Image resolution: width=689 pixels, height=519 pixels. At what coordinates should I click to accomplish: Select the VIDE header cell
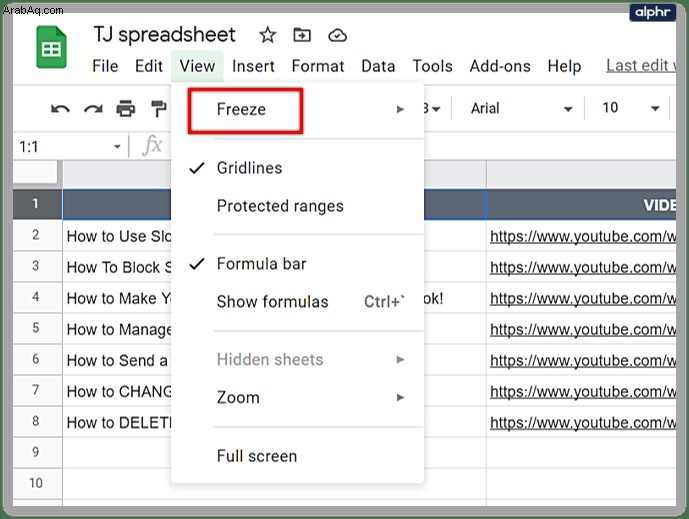click(581, 204)
